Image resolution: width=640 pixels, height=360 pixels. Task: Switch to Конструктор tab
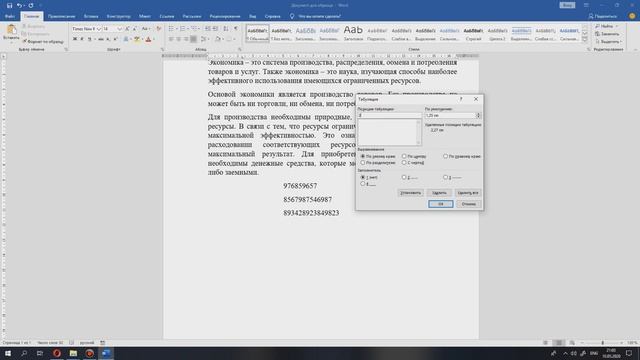[x=118, y=16]
